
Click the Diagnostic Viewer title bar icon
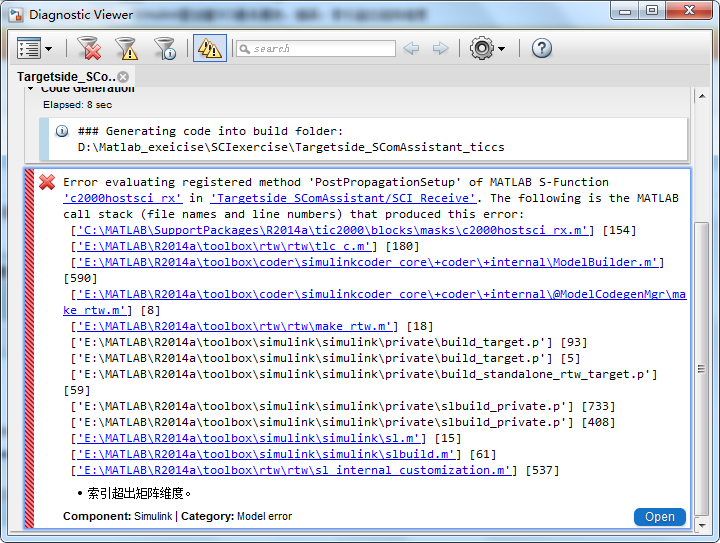click(x=16, y=15)
